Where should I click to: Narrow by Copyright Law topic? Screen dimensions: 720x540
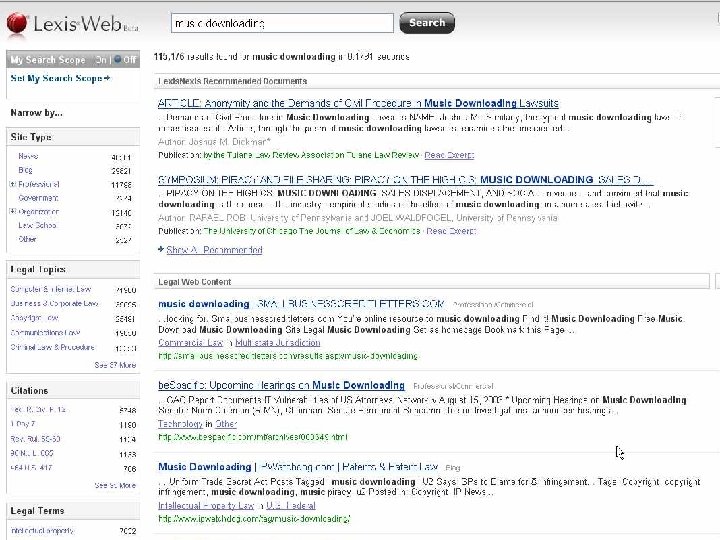pos(34,318)
